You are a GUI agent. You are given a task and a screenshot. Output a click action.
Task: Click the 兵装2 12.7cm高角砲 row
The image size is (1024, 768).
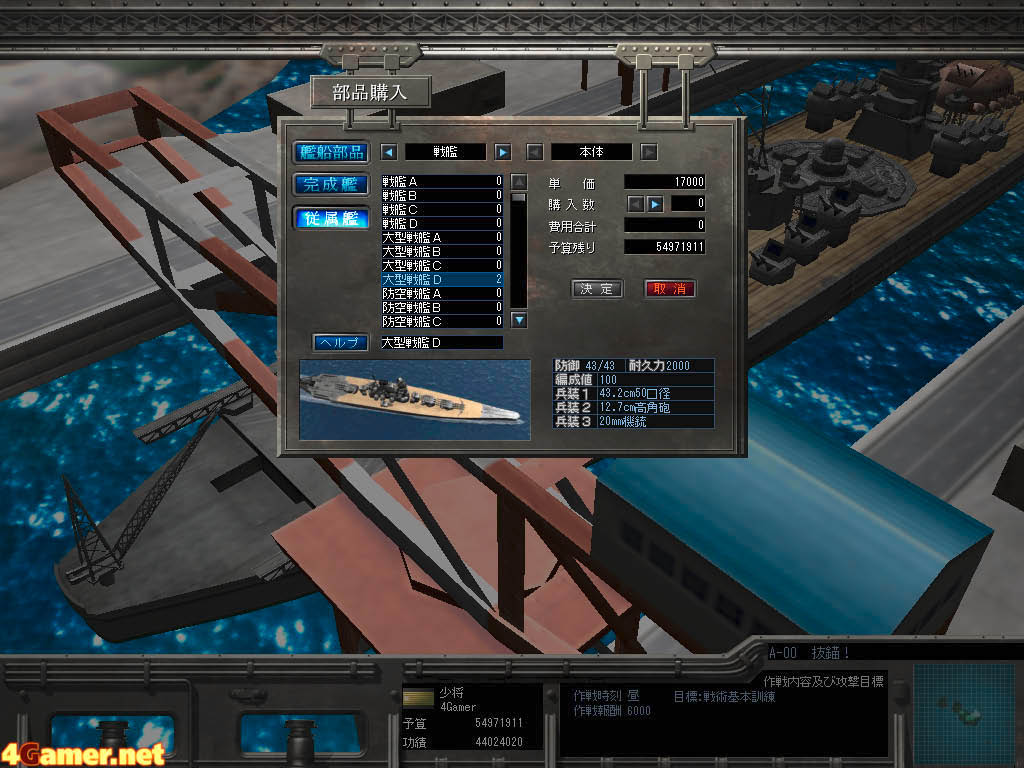coord(633,408)
